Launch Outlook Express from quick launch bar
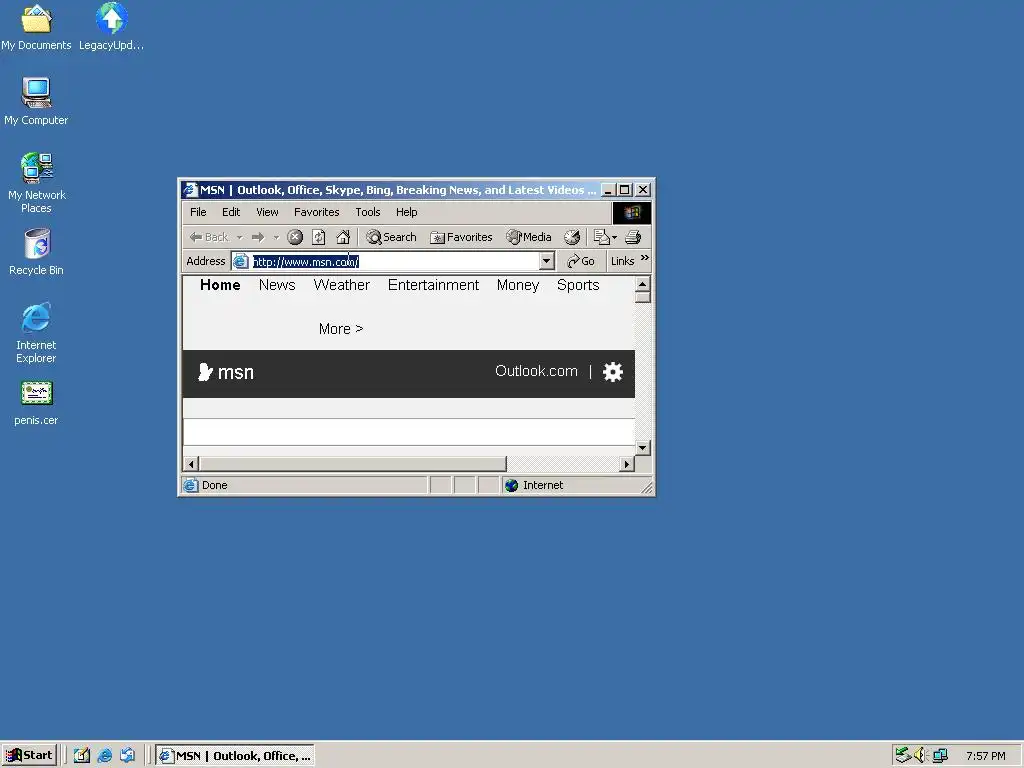 click(127, 756)
